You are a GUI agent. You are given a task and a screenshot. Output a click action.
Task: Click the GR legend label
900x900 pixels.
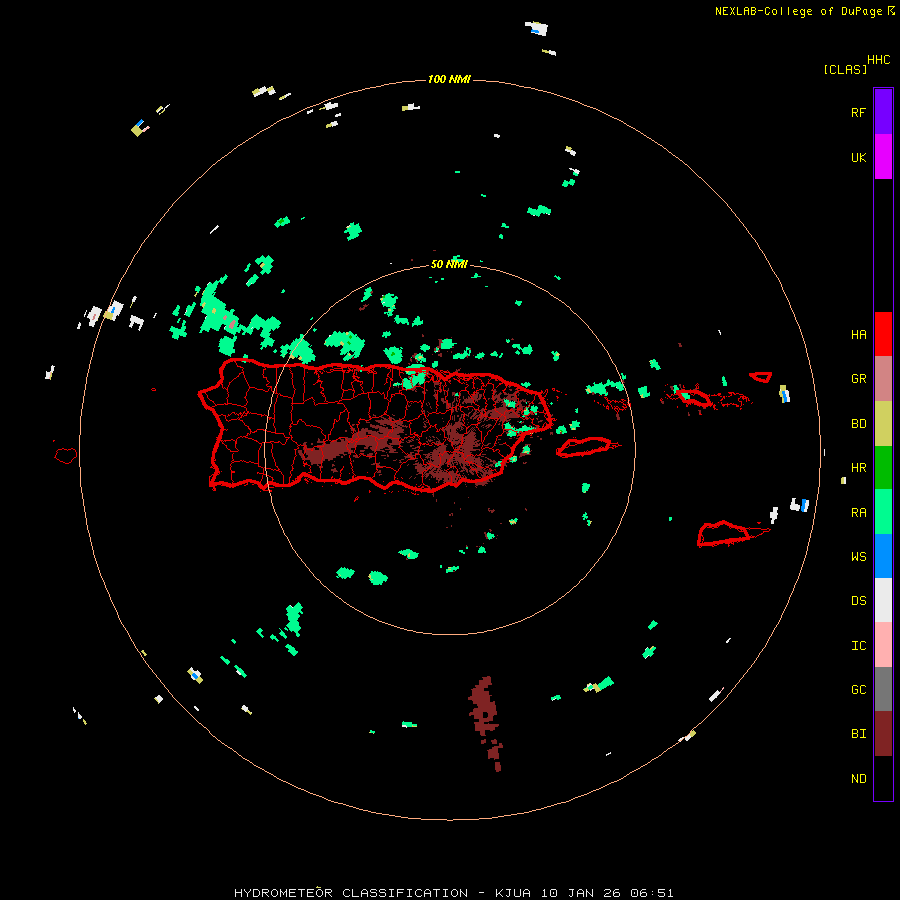coord(858,378)
